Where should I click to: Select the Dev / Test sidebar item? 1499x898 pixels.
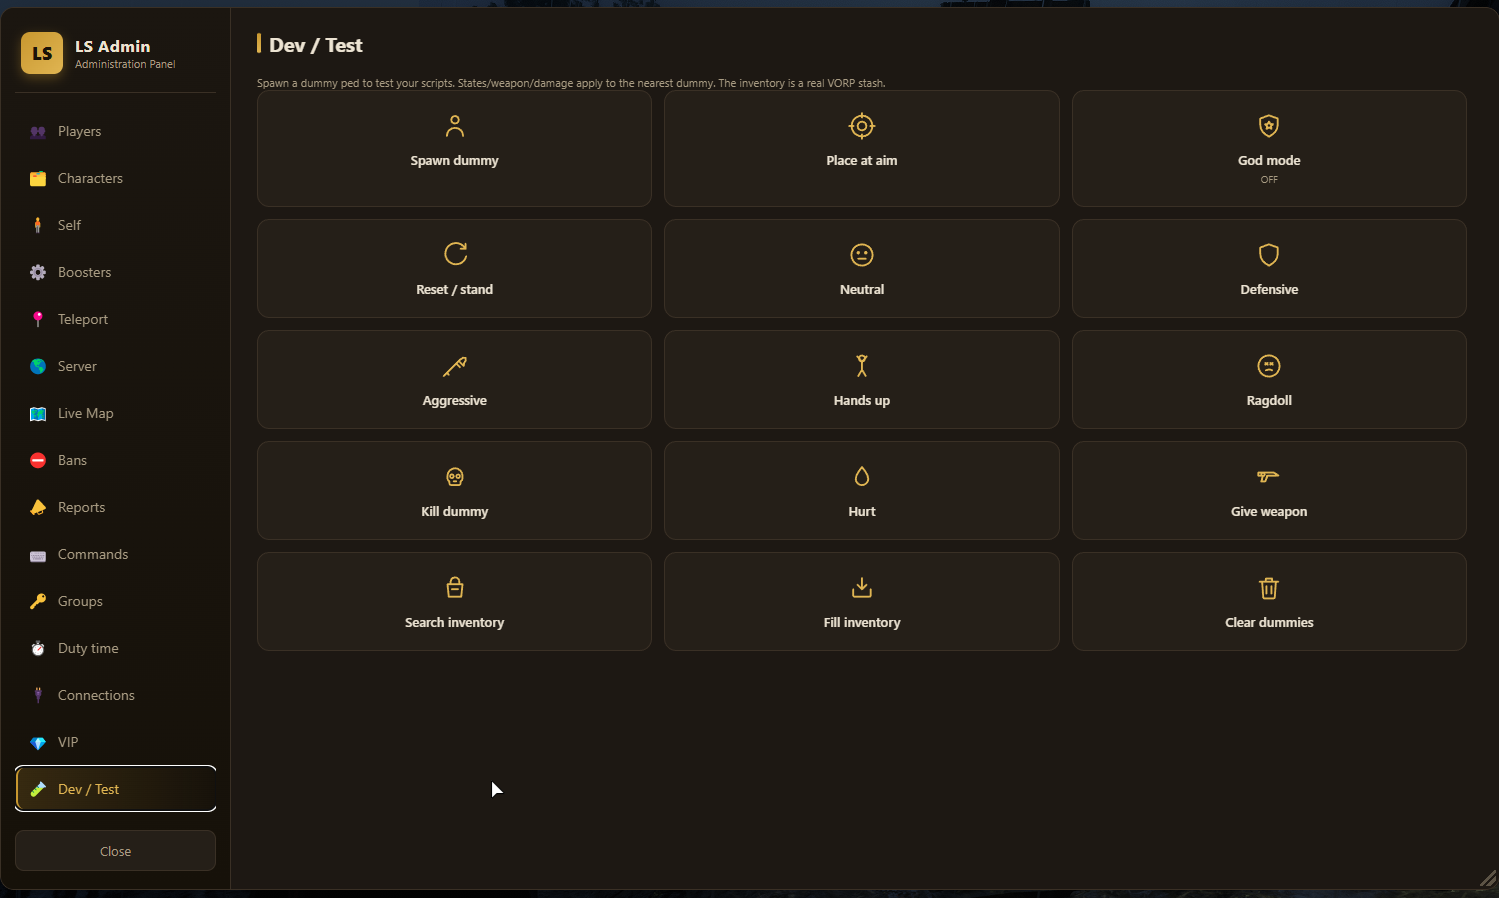pyautogui.click(x=115, y=789)
